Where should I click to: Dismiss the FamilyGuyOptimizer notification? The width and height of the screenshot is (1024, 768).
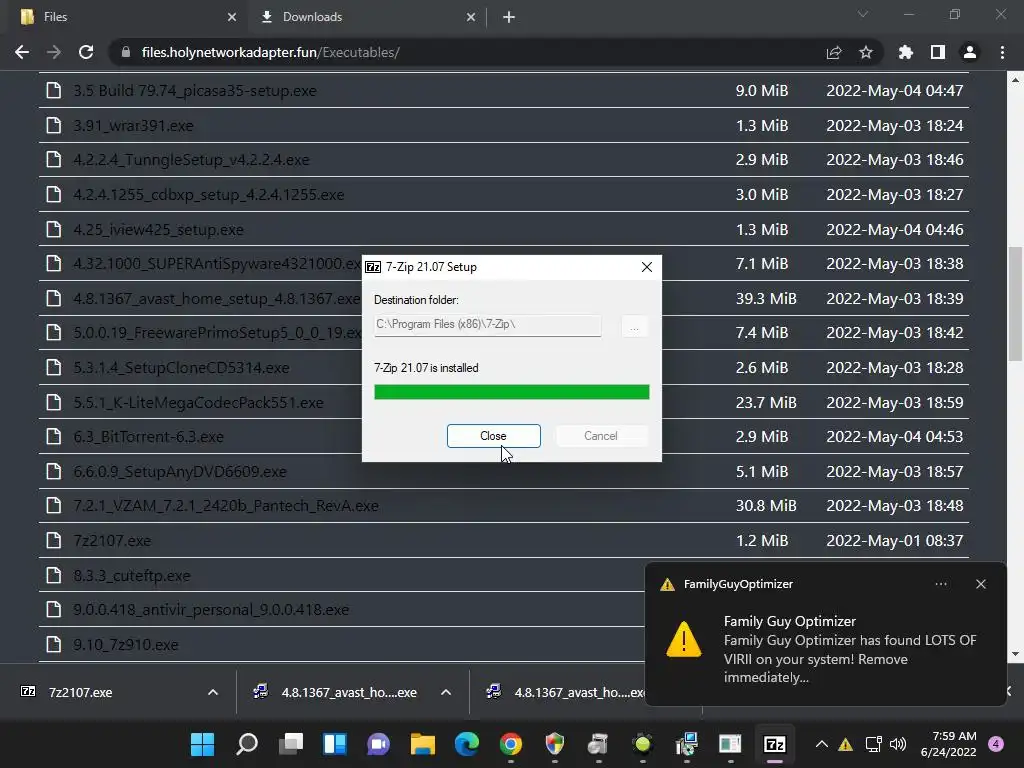coord(981,584)
